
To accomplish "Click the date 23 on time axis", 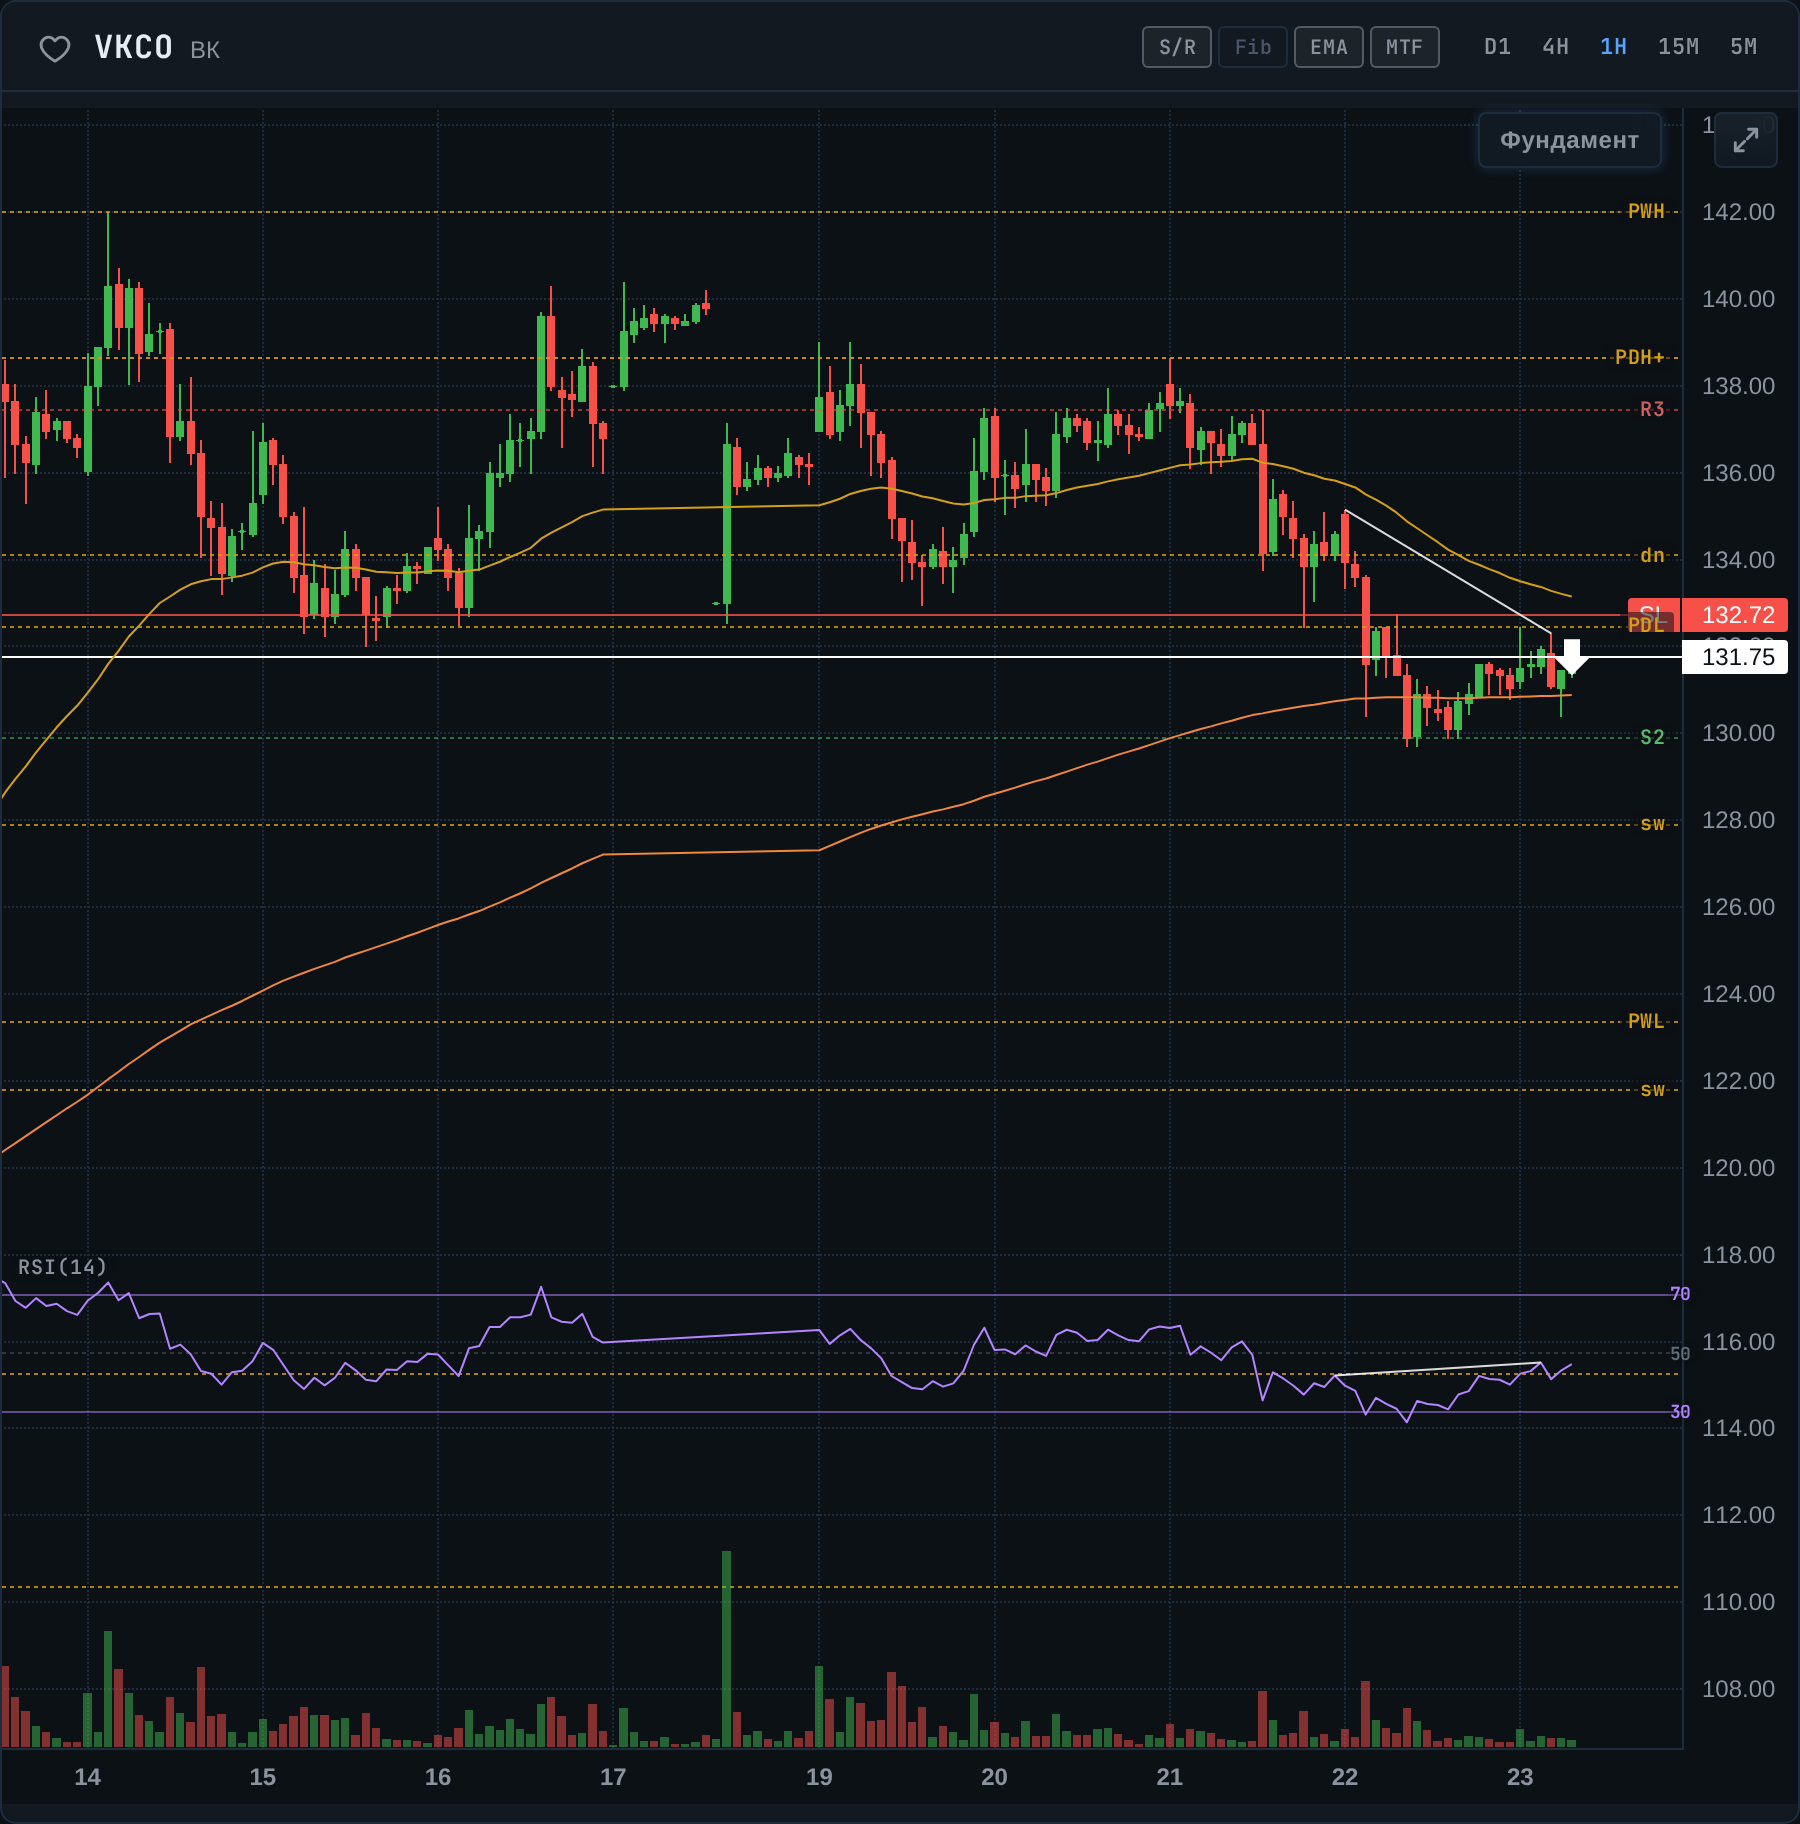I will [1520, 1777].
